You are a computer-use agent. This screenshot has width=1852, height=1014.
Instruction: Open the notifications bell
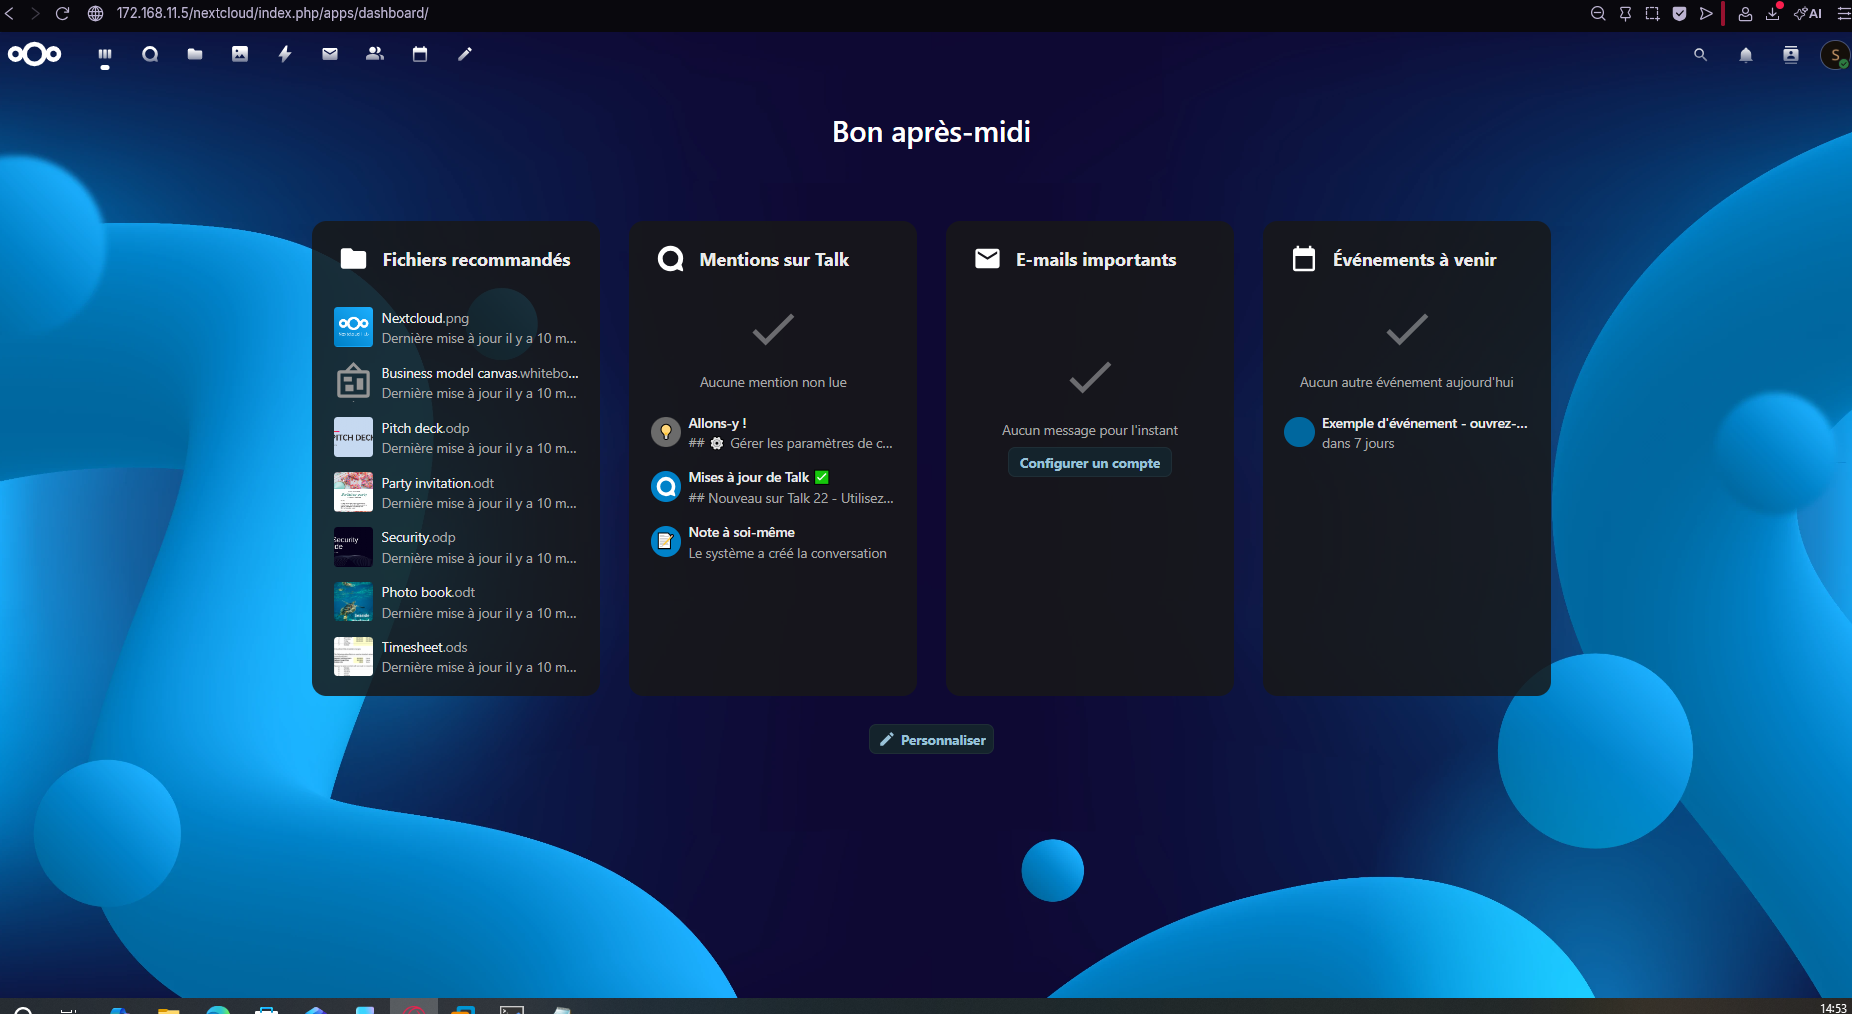(1744, 56)
